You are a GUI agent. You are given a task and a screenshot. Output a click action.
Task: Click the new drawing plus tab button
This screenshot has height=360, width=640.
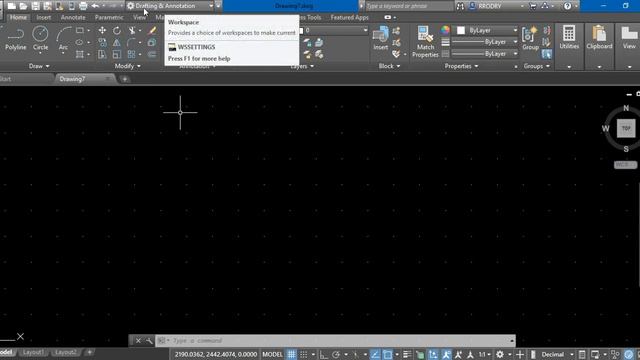124,79
